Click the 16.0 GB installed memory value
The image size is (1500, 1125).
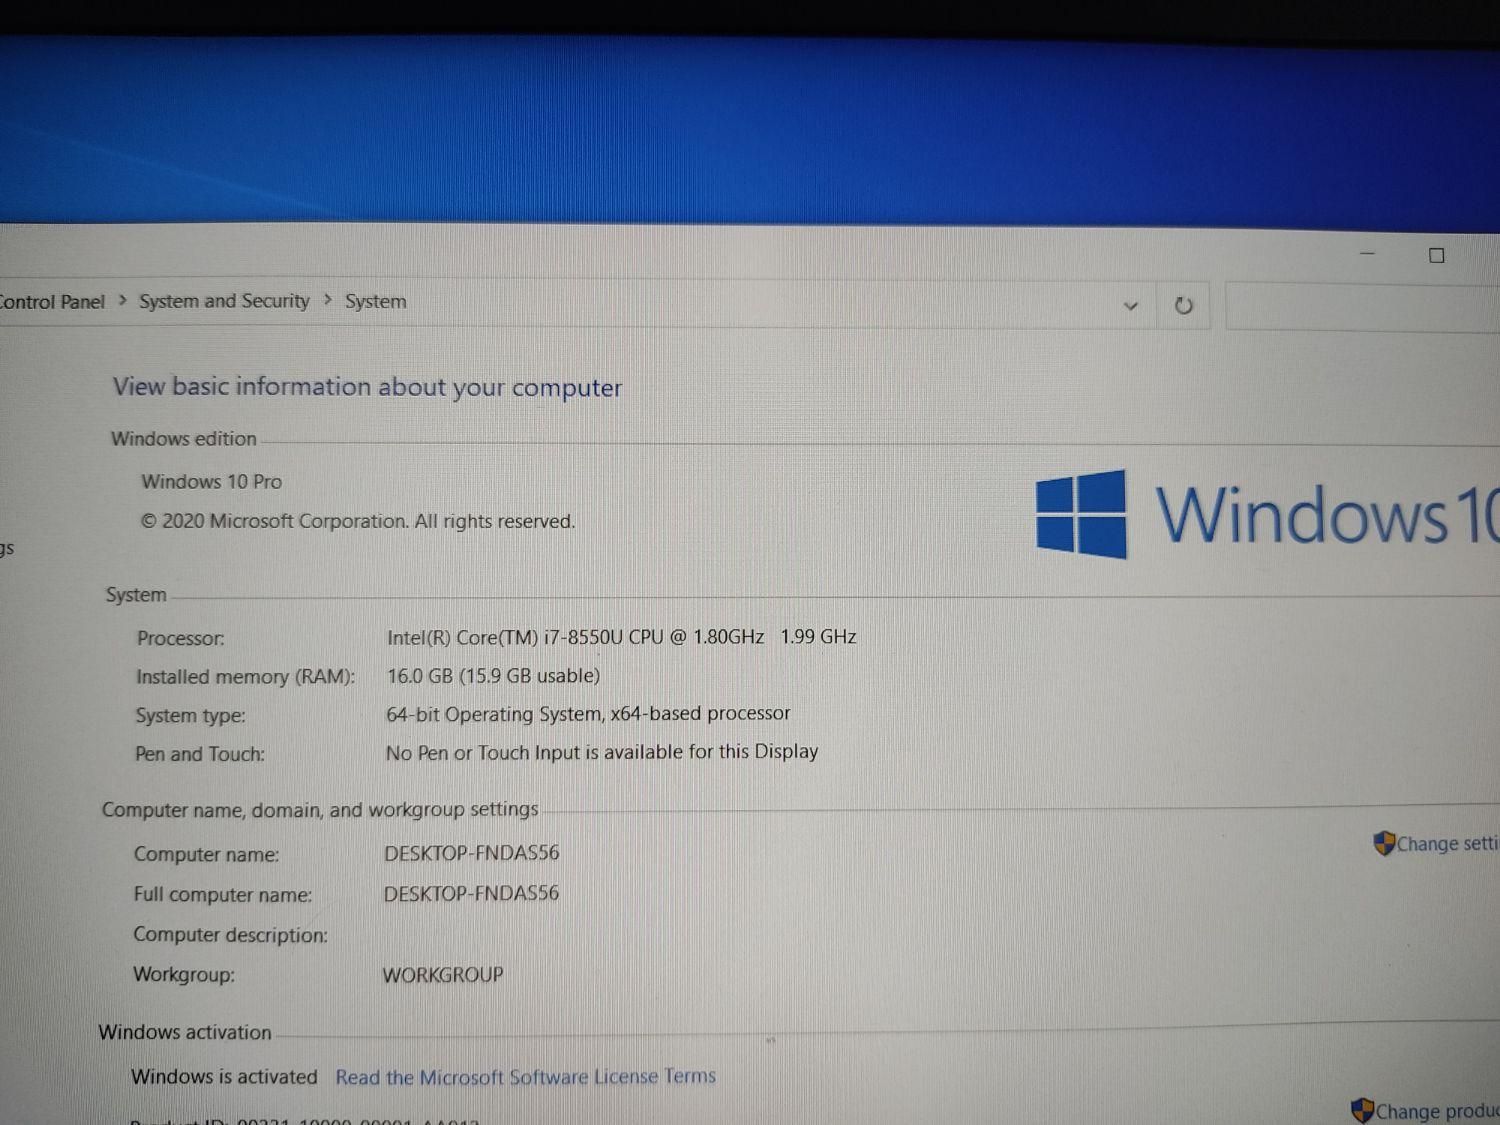[494, 676]
